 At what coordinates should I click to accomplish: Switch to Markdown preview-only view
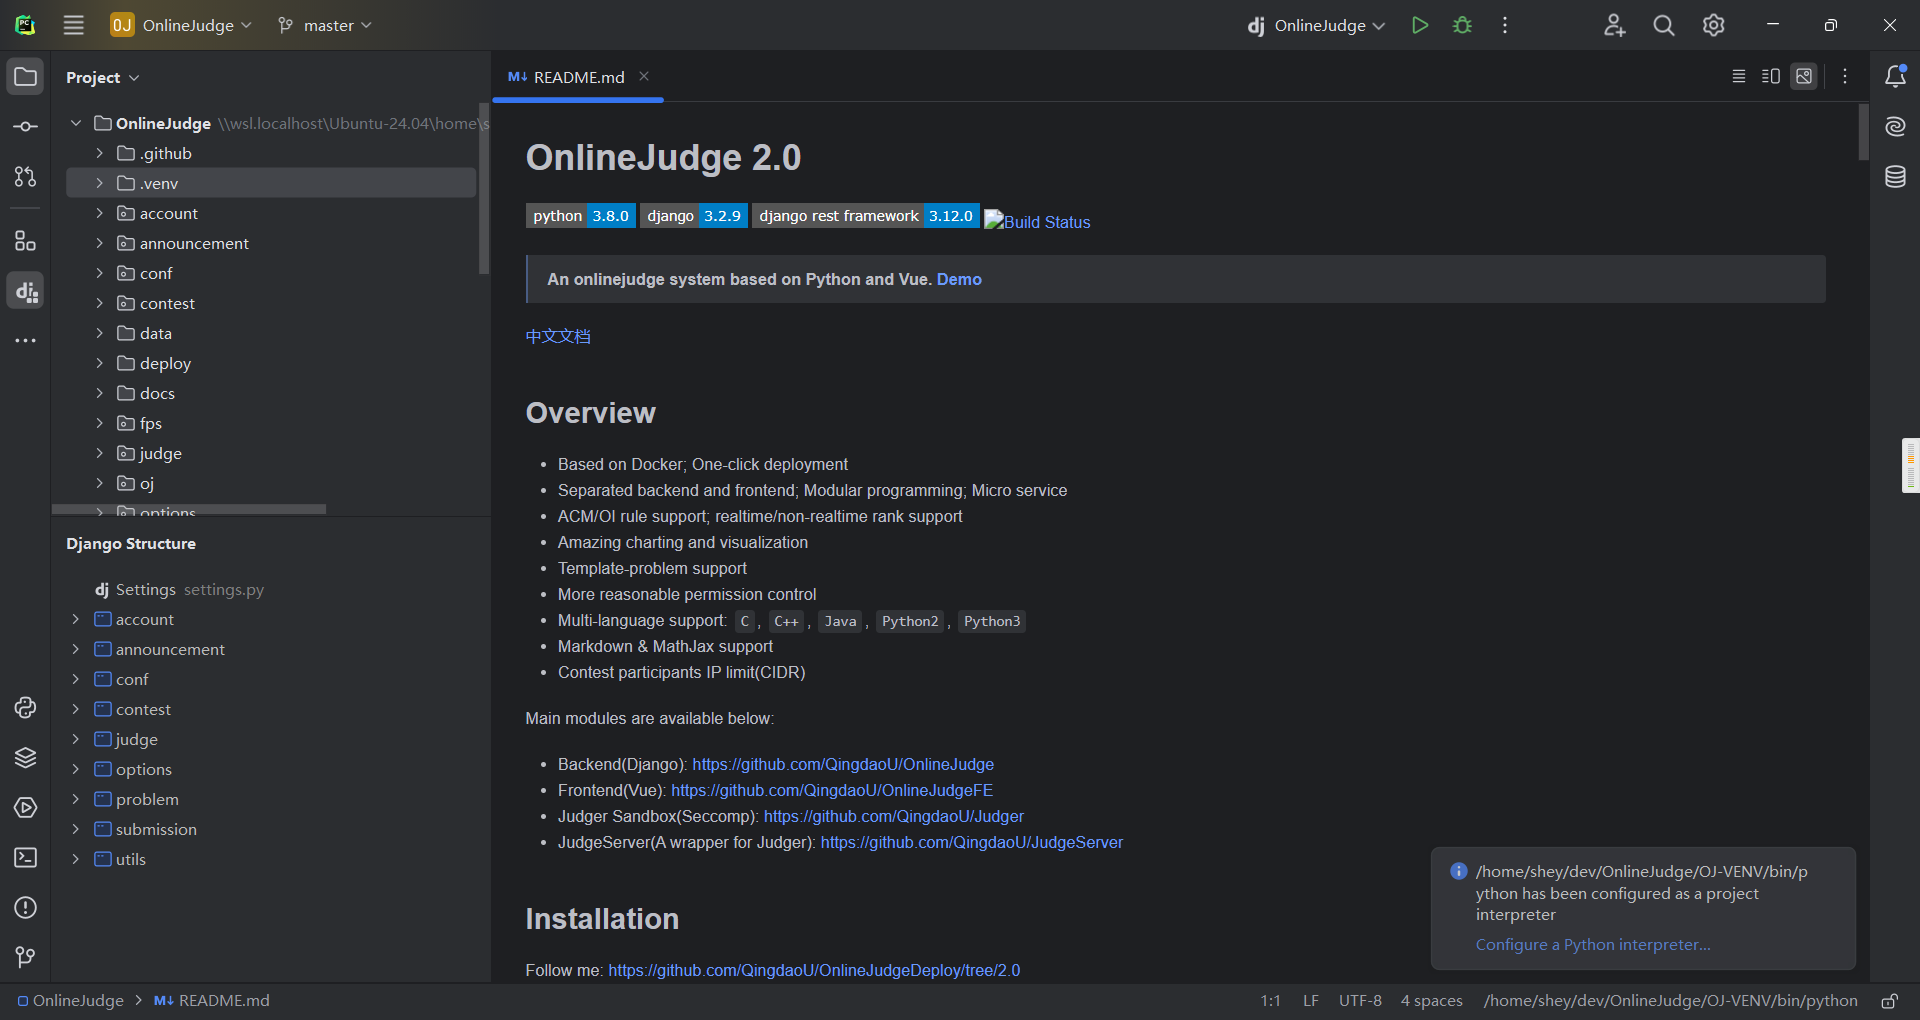(1804, 77)
